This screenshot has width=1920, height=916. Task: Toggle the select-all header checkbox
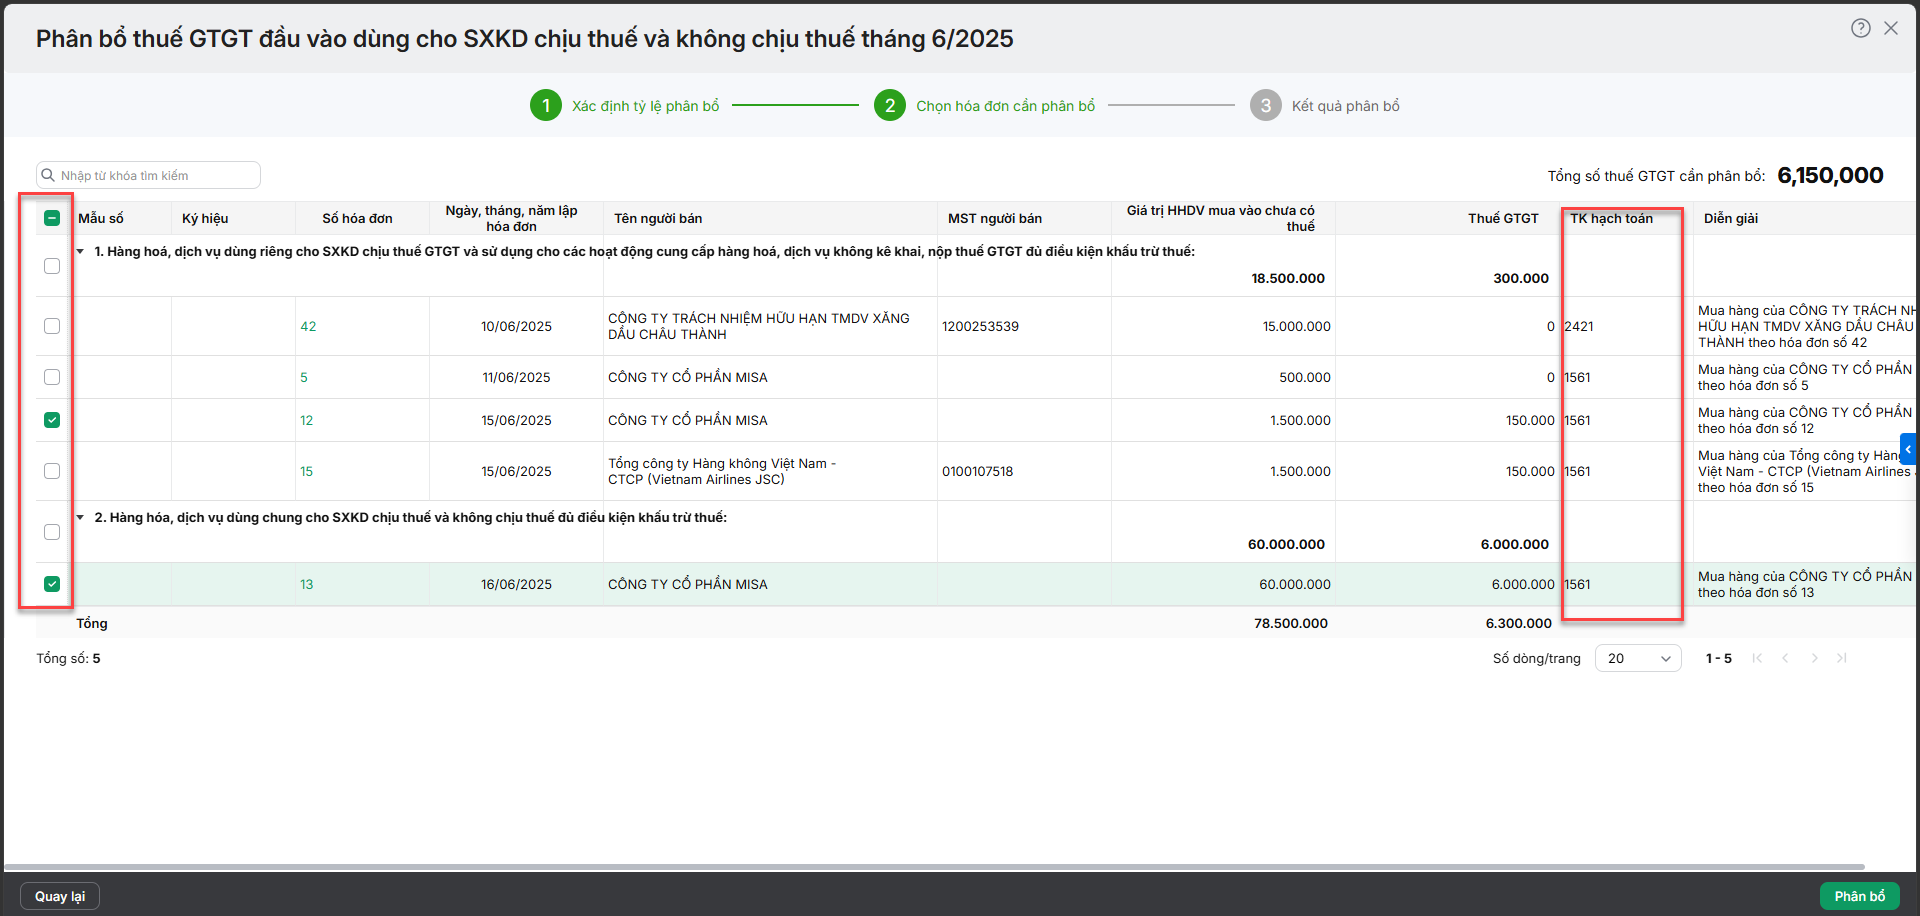pos(52,218)
